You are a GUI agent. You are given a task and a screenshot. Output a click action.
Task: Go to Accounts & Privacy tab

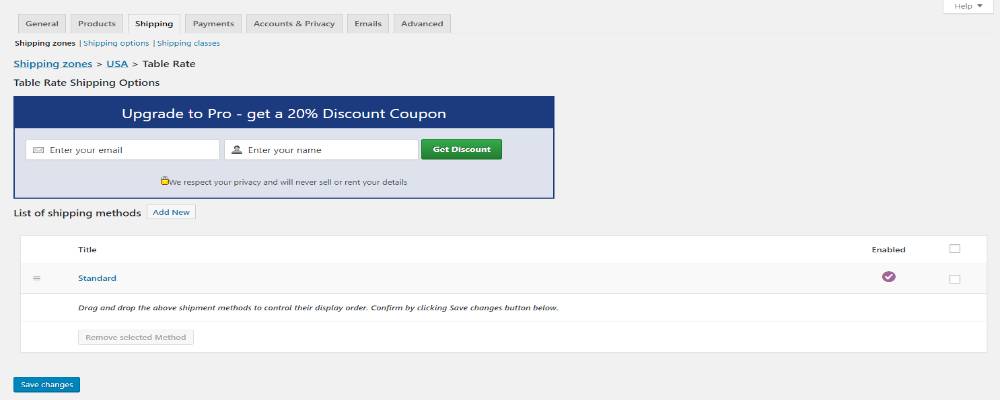[294, 23]
